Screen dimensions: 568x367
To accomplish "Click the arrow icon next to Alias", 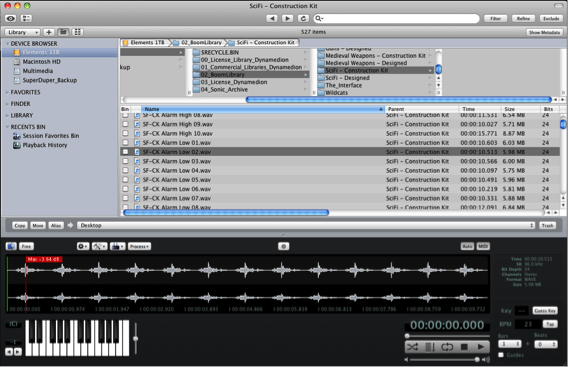I will pos(70,225).
